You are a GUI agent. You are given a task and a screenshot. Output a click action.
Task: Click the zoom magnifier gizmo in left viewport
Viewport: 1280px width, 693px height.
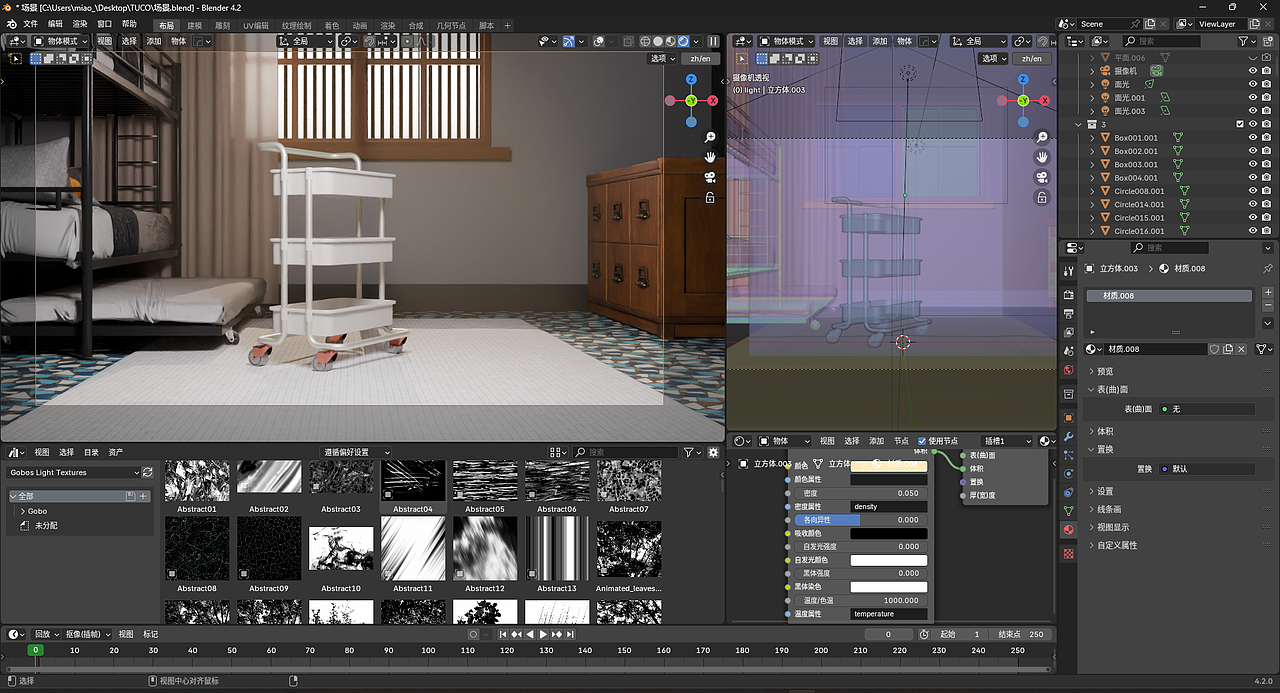click(710, 137)
